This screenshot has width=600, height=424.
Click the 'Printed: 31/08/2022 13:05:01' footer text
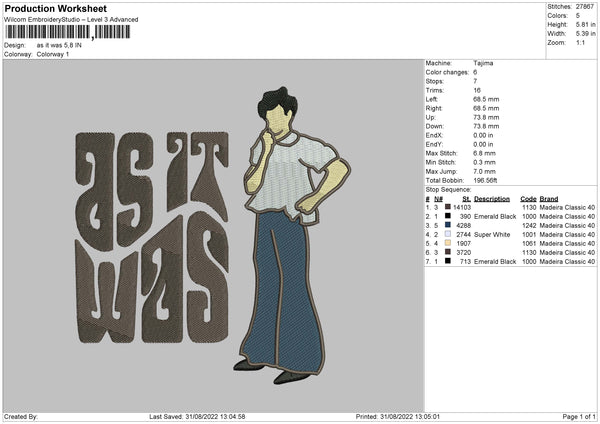click(398, 416)
